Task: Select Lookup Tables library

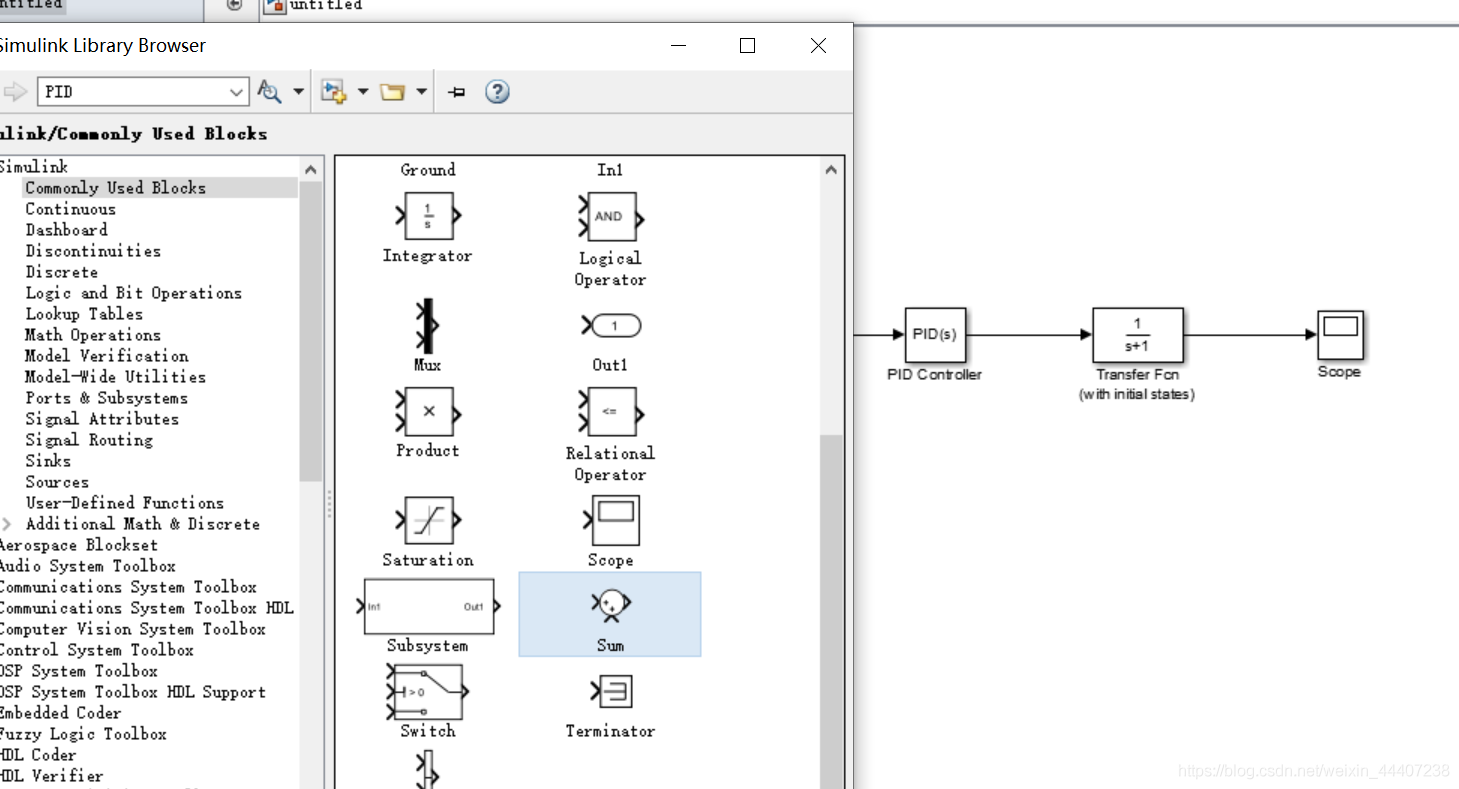Action: [x=84, y=314]
